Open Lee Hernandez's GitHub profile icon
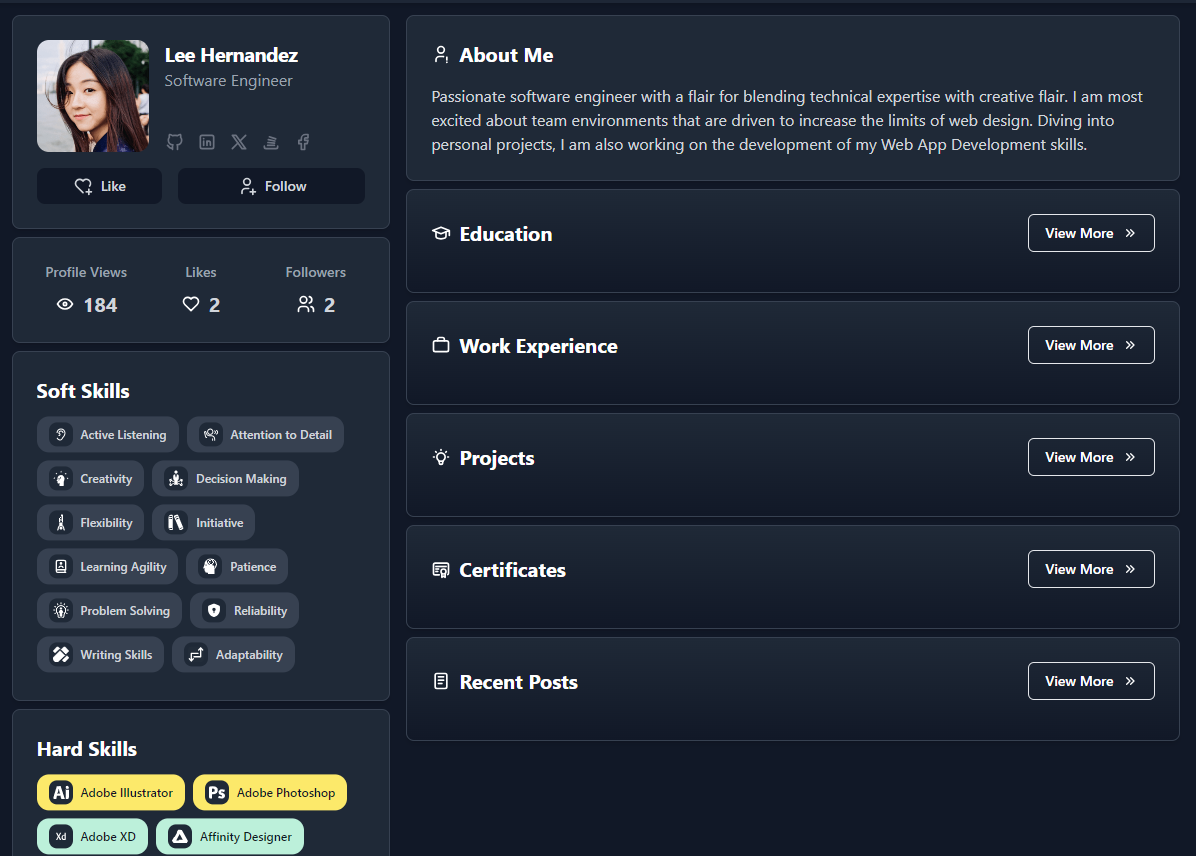The height and width of the screenshot is (856, 1196). 175,142
